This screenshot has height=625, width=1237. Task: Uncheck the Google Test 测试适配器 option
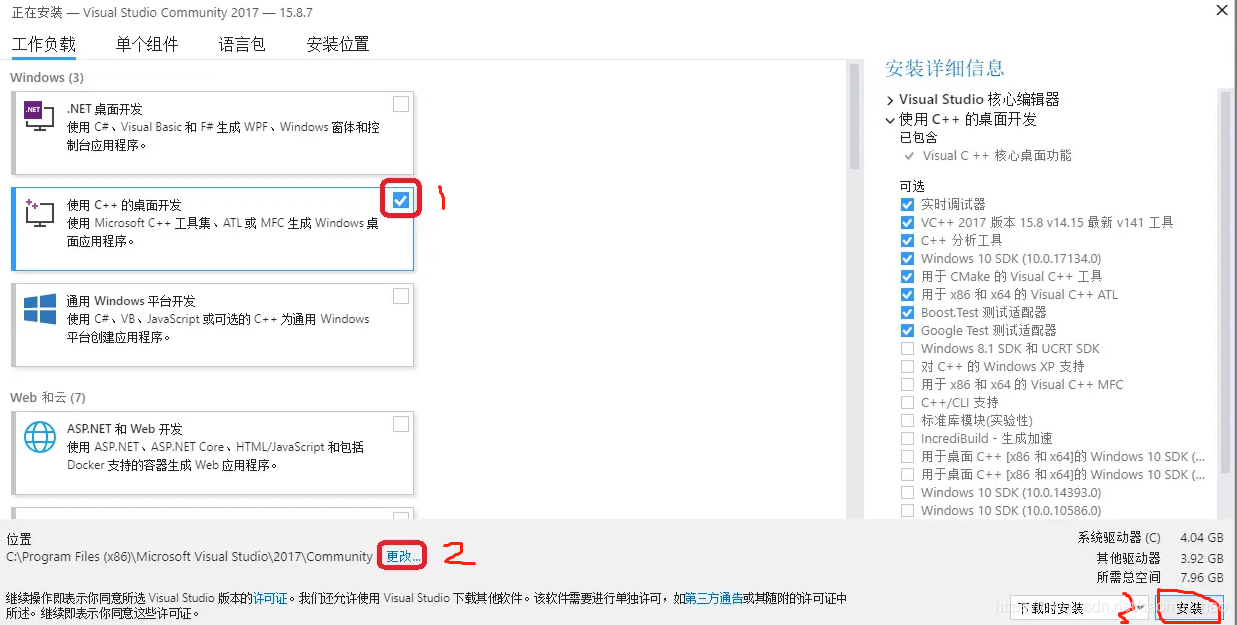907,330
